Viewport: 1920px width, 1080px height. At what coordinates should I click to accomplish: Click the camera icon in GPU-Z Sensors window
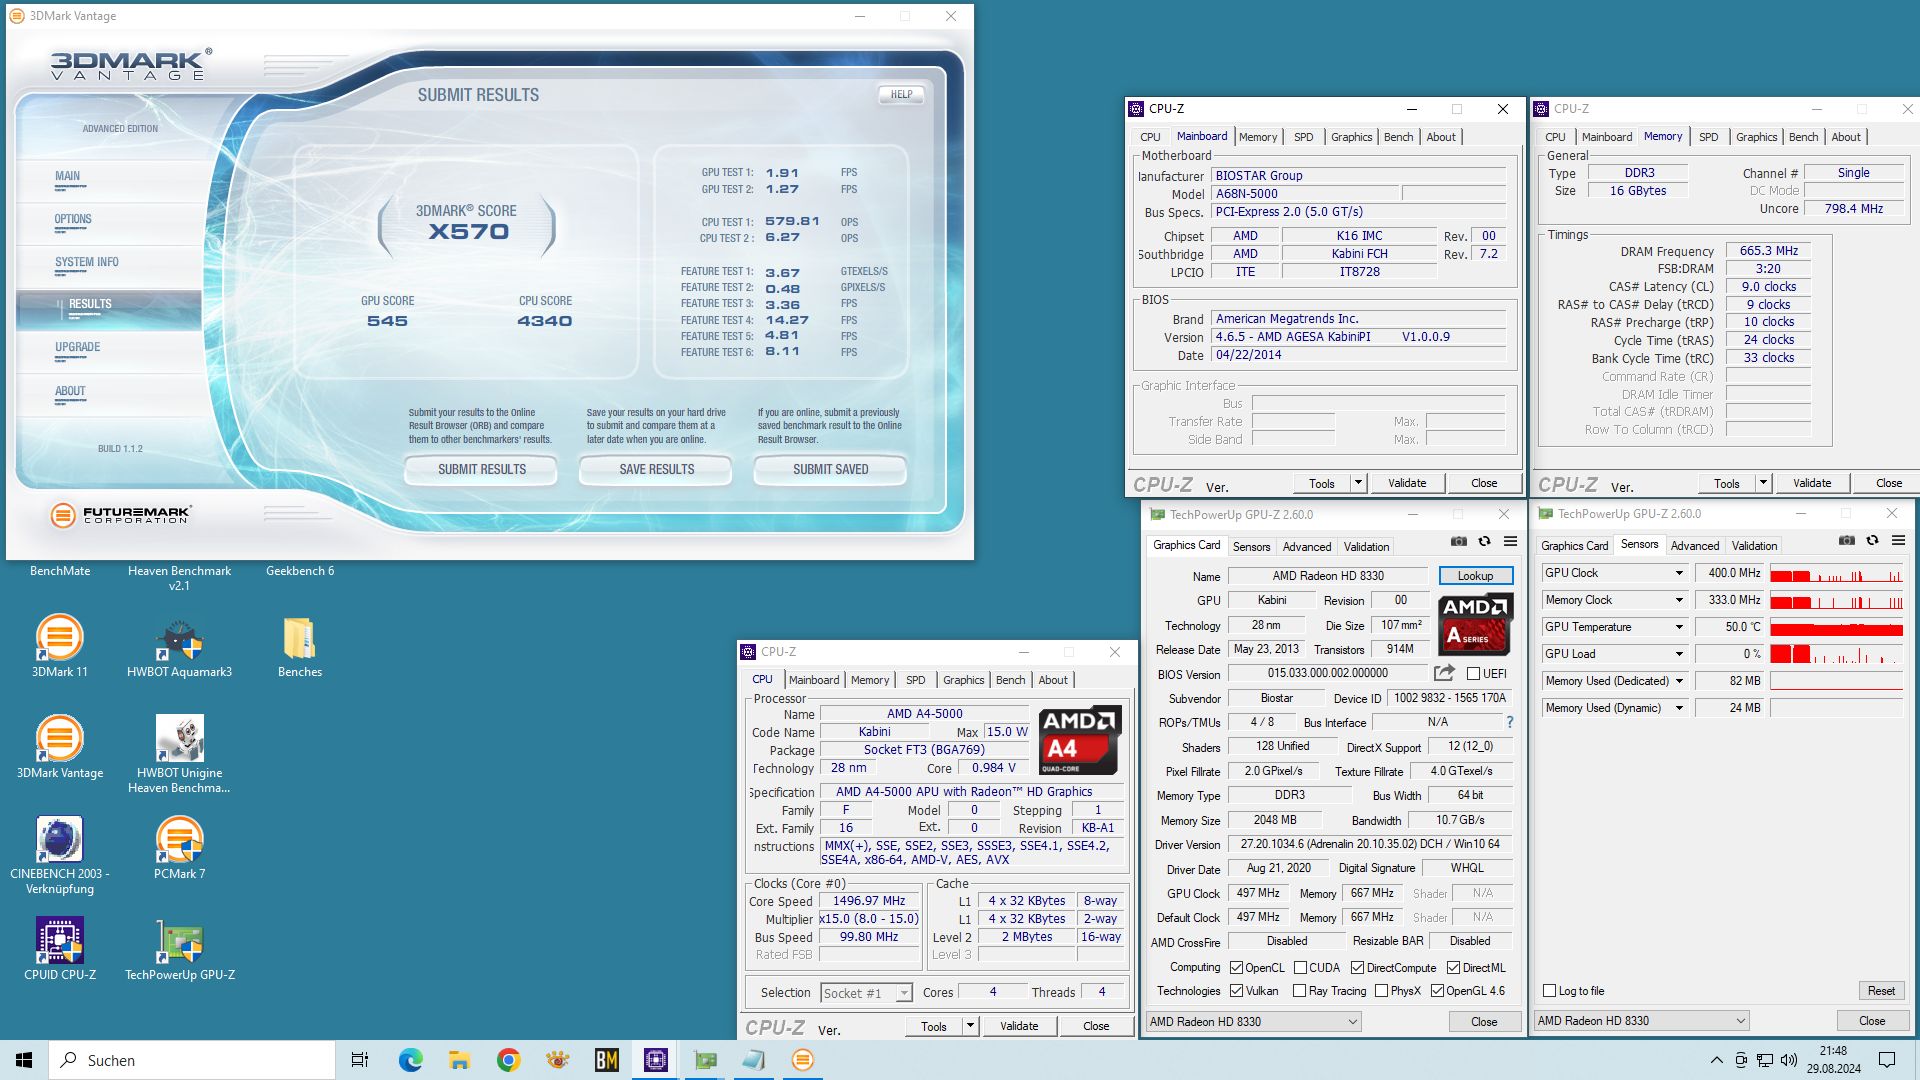(x=1847, y=540)
